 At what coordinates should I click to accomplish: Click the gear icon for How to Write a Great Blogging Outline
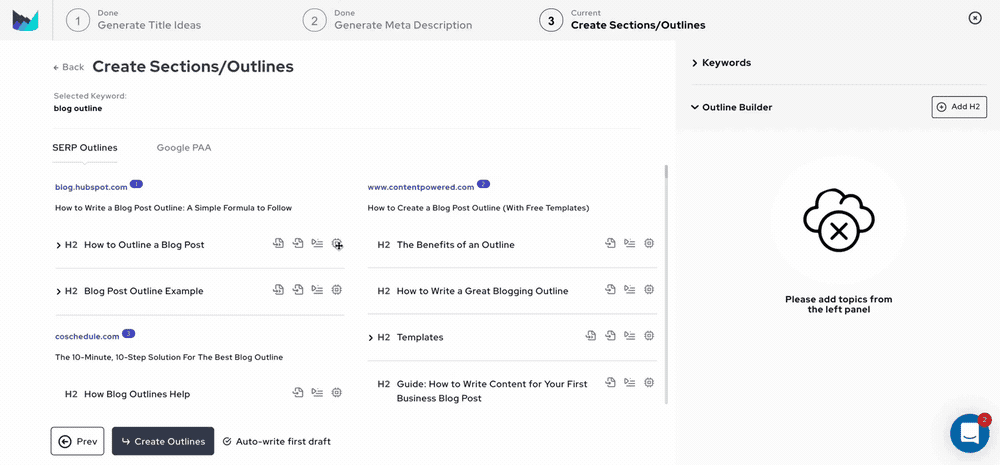(649, 290)
